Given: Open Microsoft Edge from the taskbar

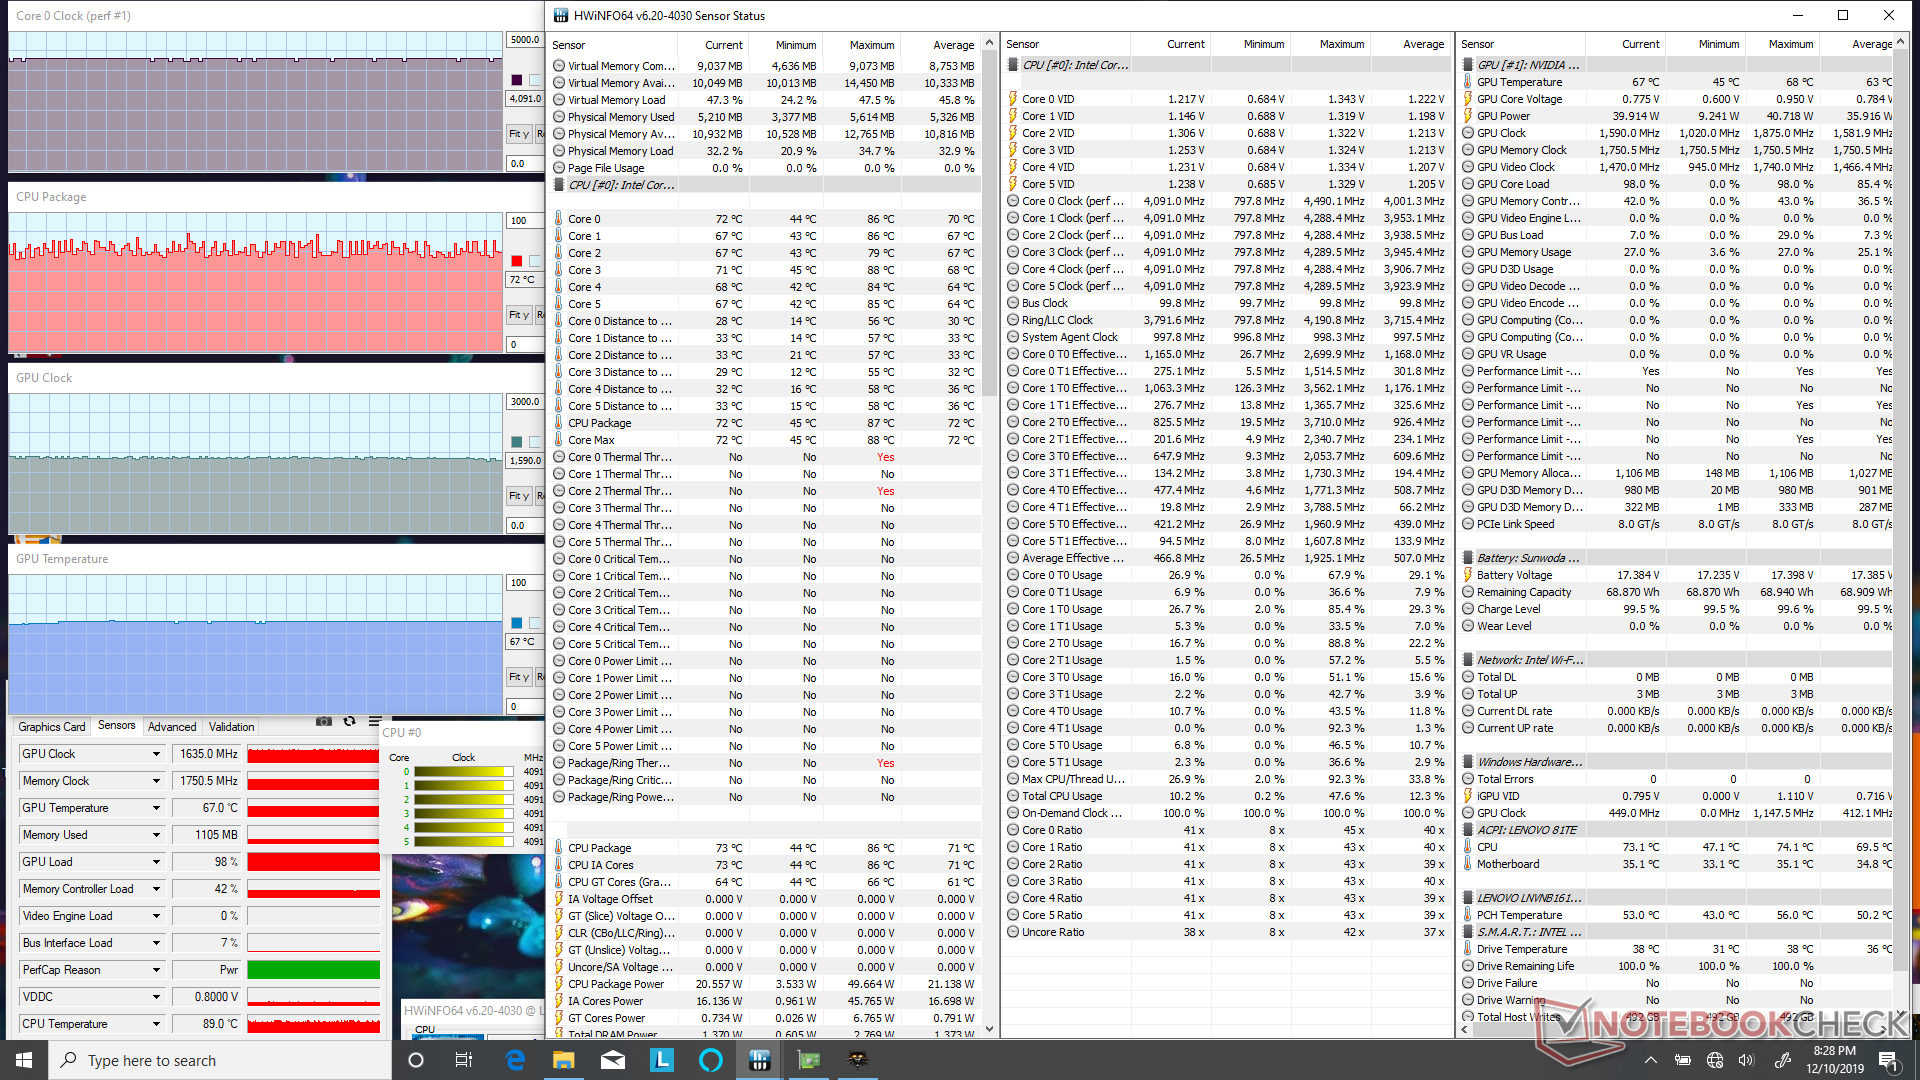Looking at the screenshot, I should (515, 1060).
